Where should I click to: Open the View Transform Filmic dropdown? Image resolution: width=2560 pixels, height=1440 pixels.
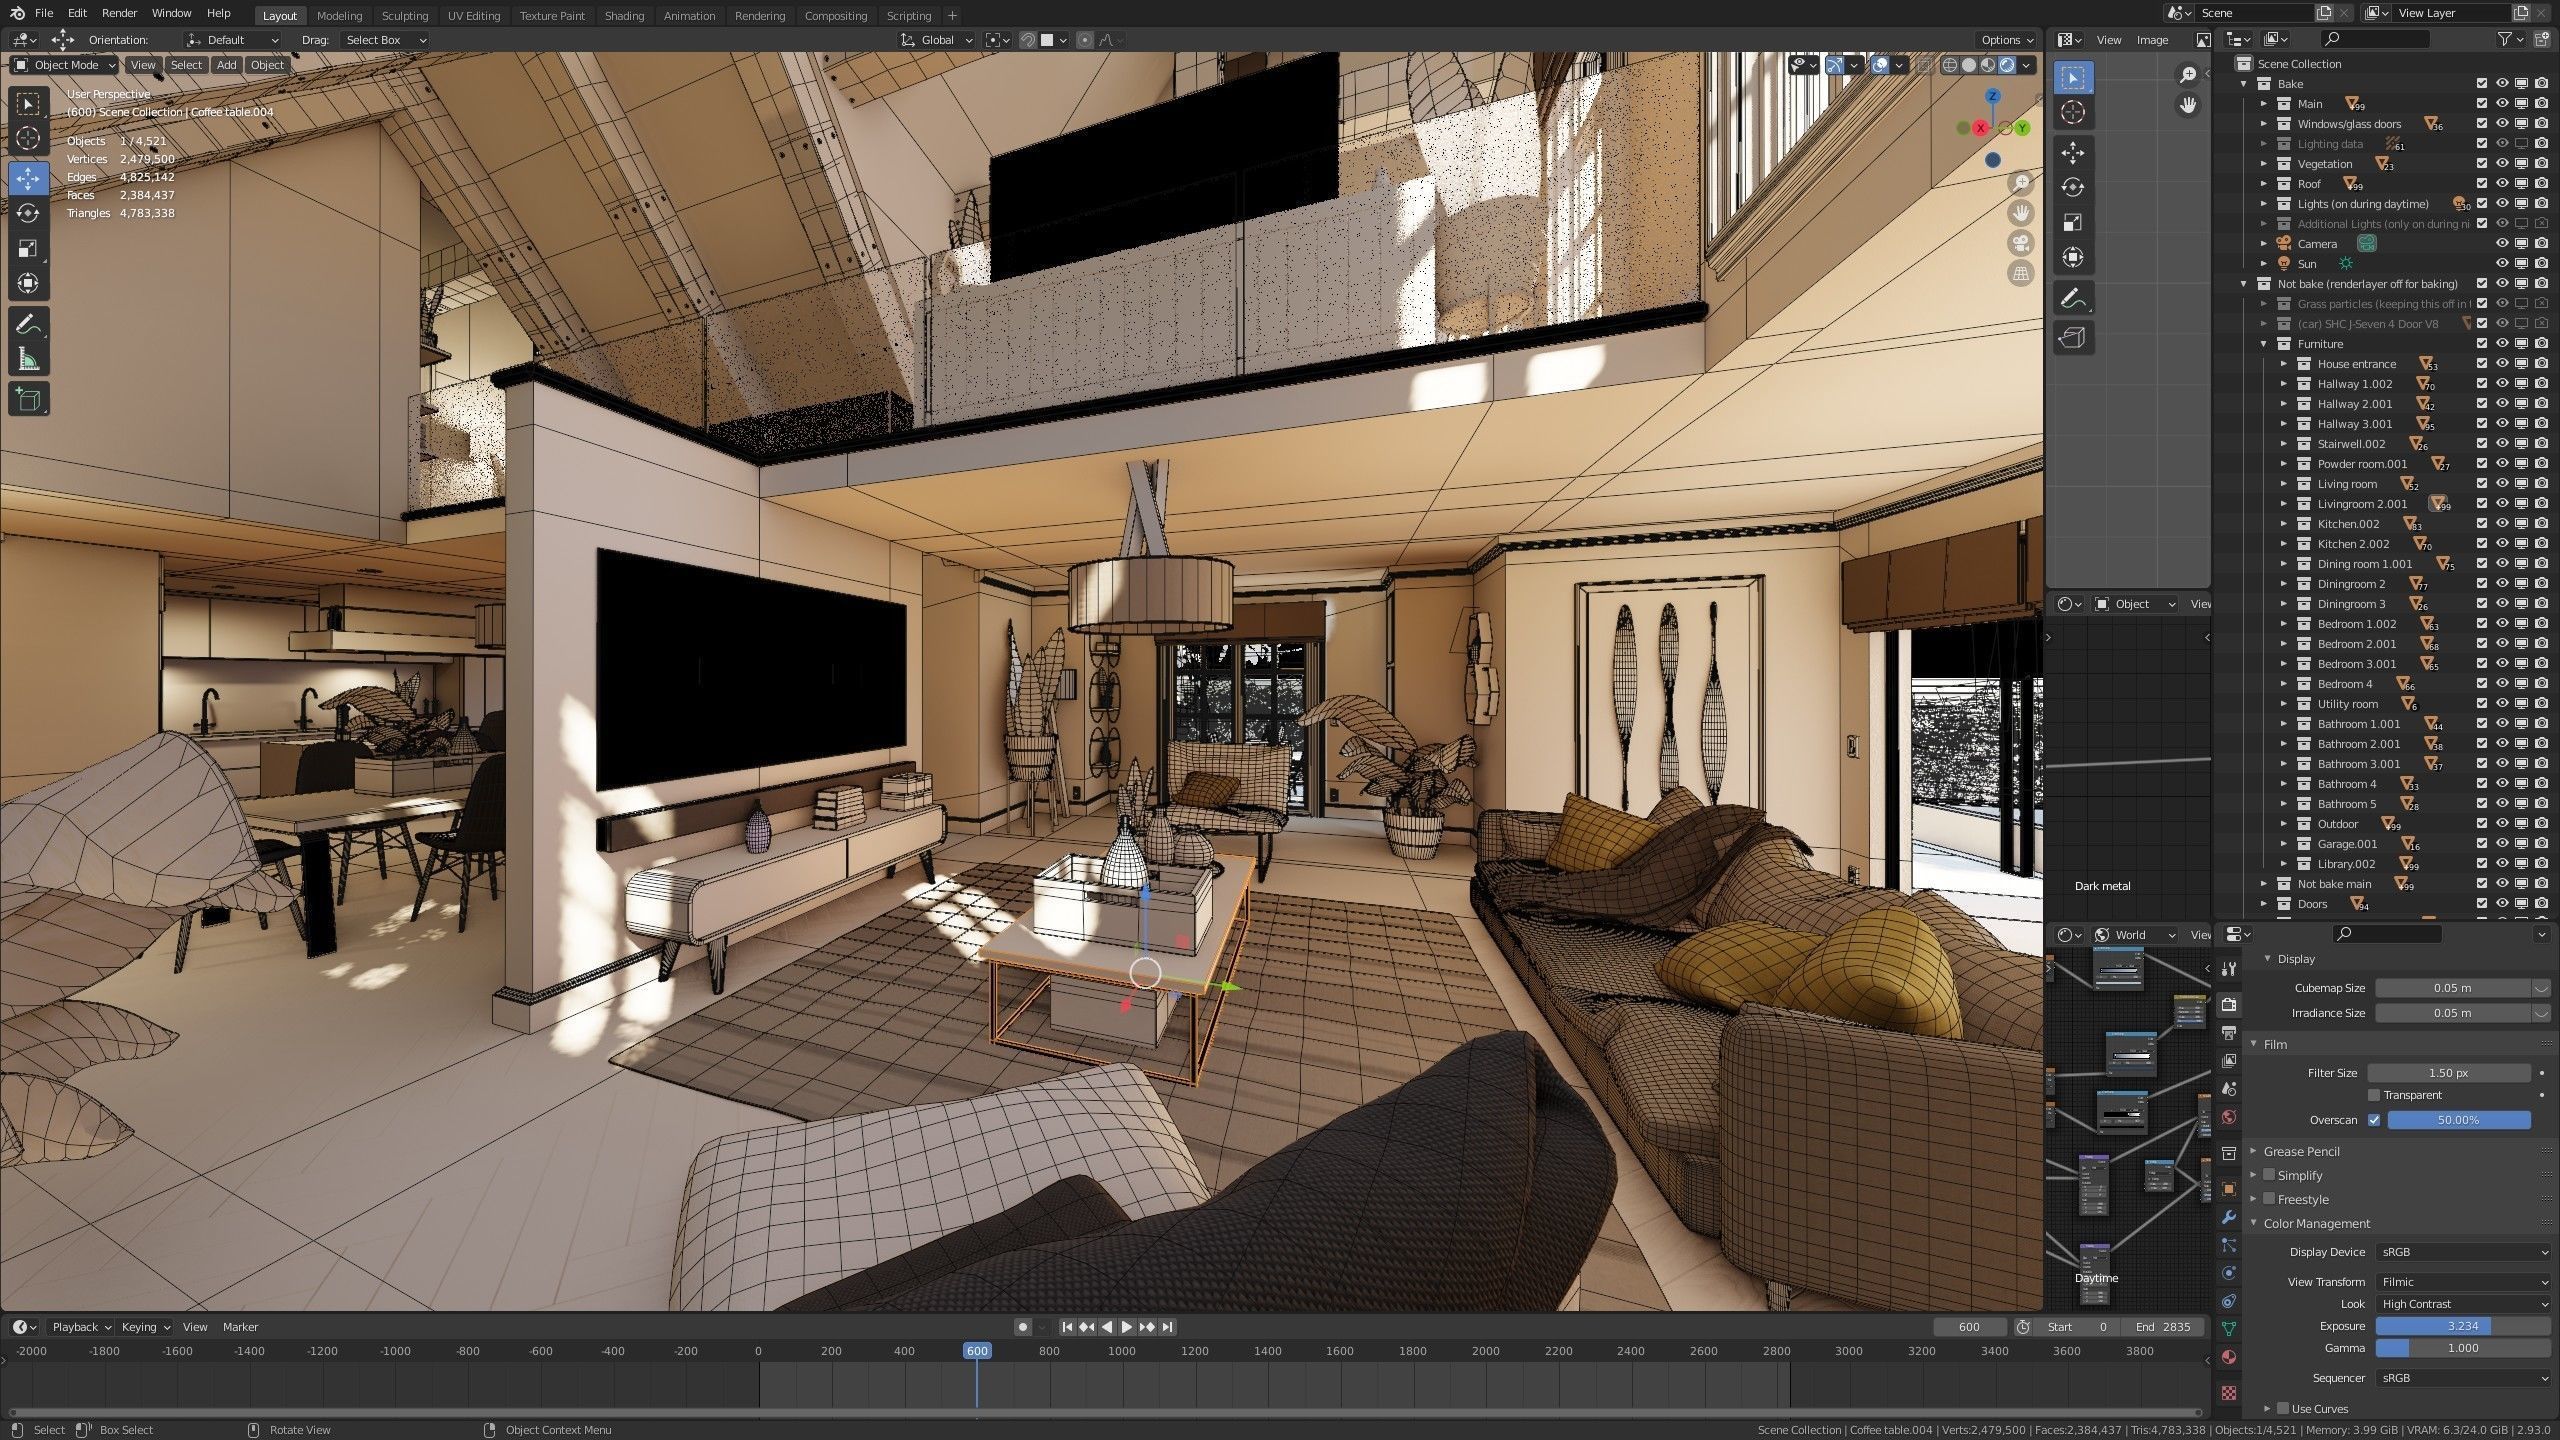pyautogui.click(x=2462, y=1282)
